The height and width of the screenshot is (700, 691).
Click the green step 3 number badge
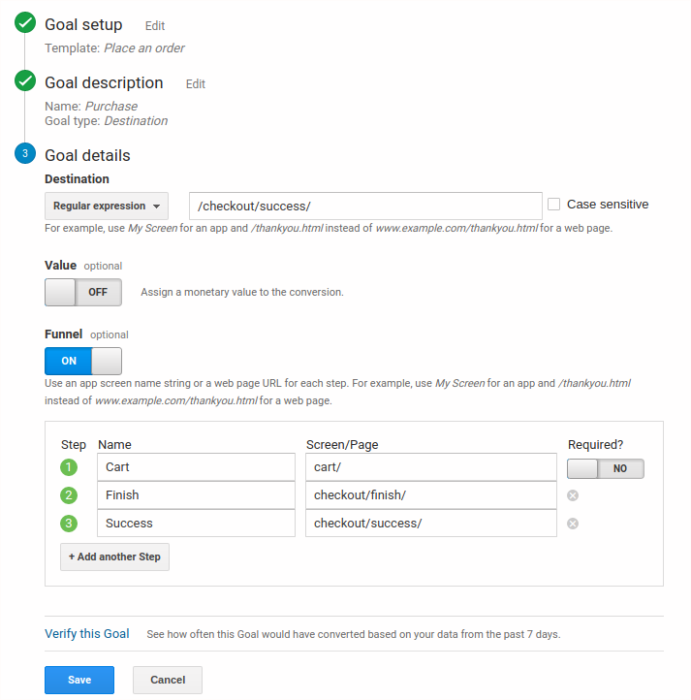click(x=69, y=523)
